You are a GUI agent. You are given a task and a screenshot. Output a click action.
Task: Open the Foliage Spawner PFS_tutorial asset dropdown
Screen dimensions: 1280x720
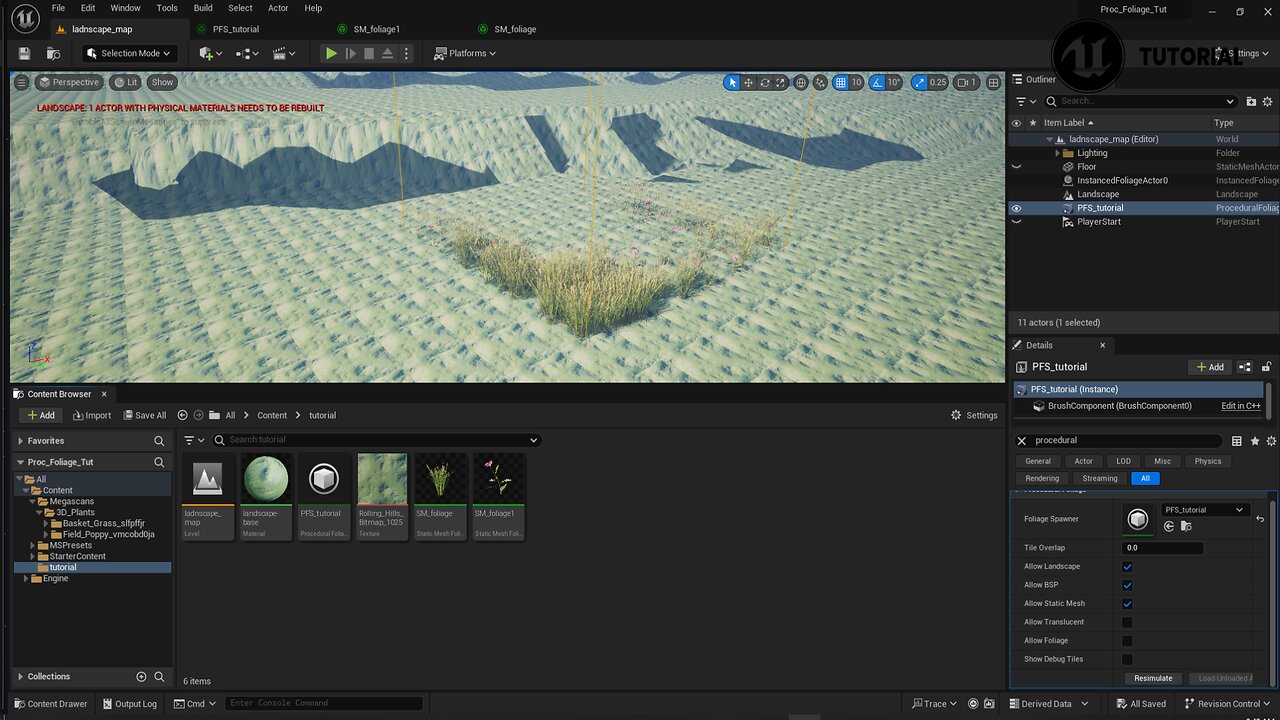point(1204,510)
